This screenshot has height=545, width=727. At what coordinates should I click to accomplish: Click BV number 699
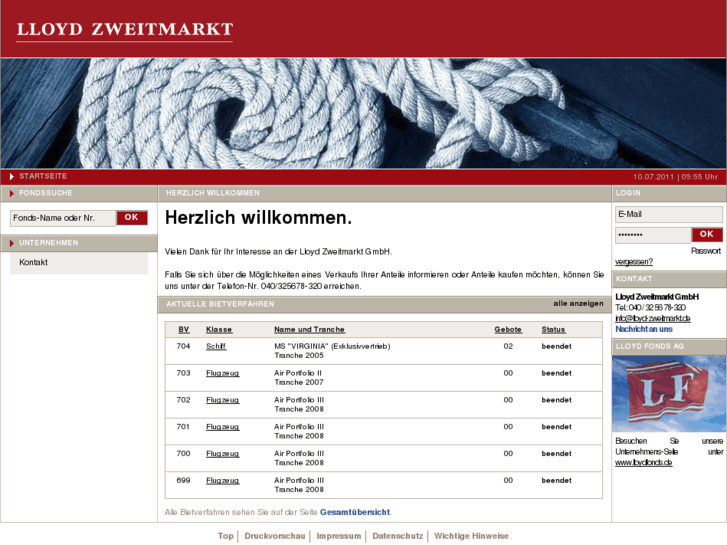tap(183, 481)
